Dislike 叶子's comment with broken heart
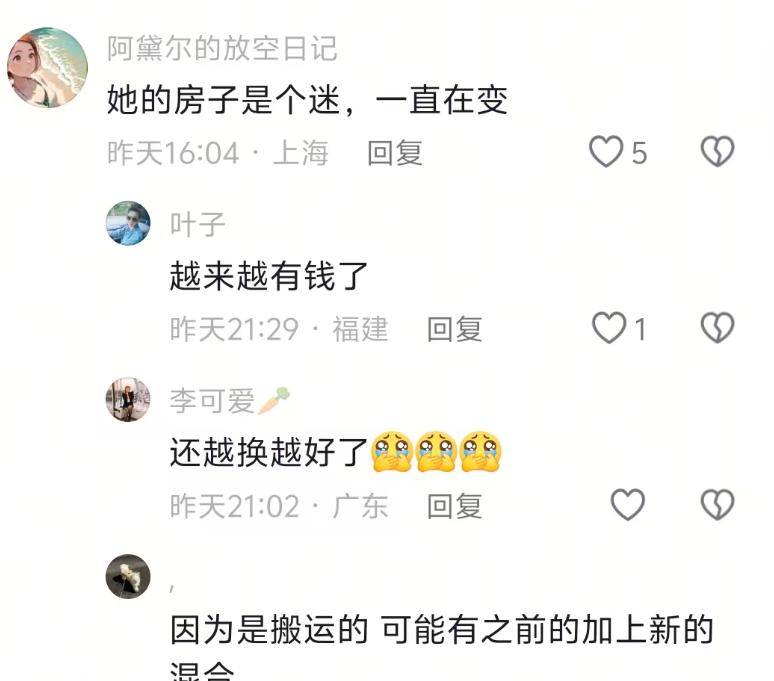 (717, 328)
